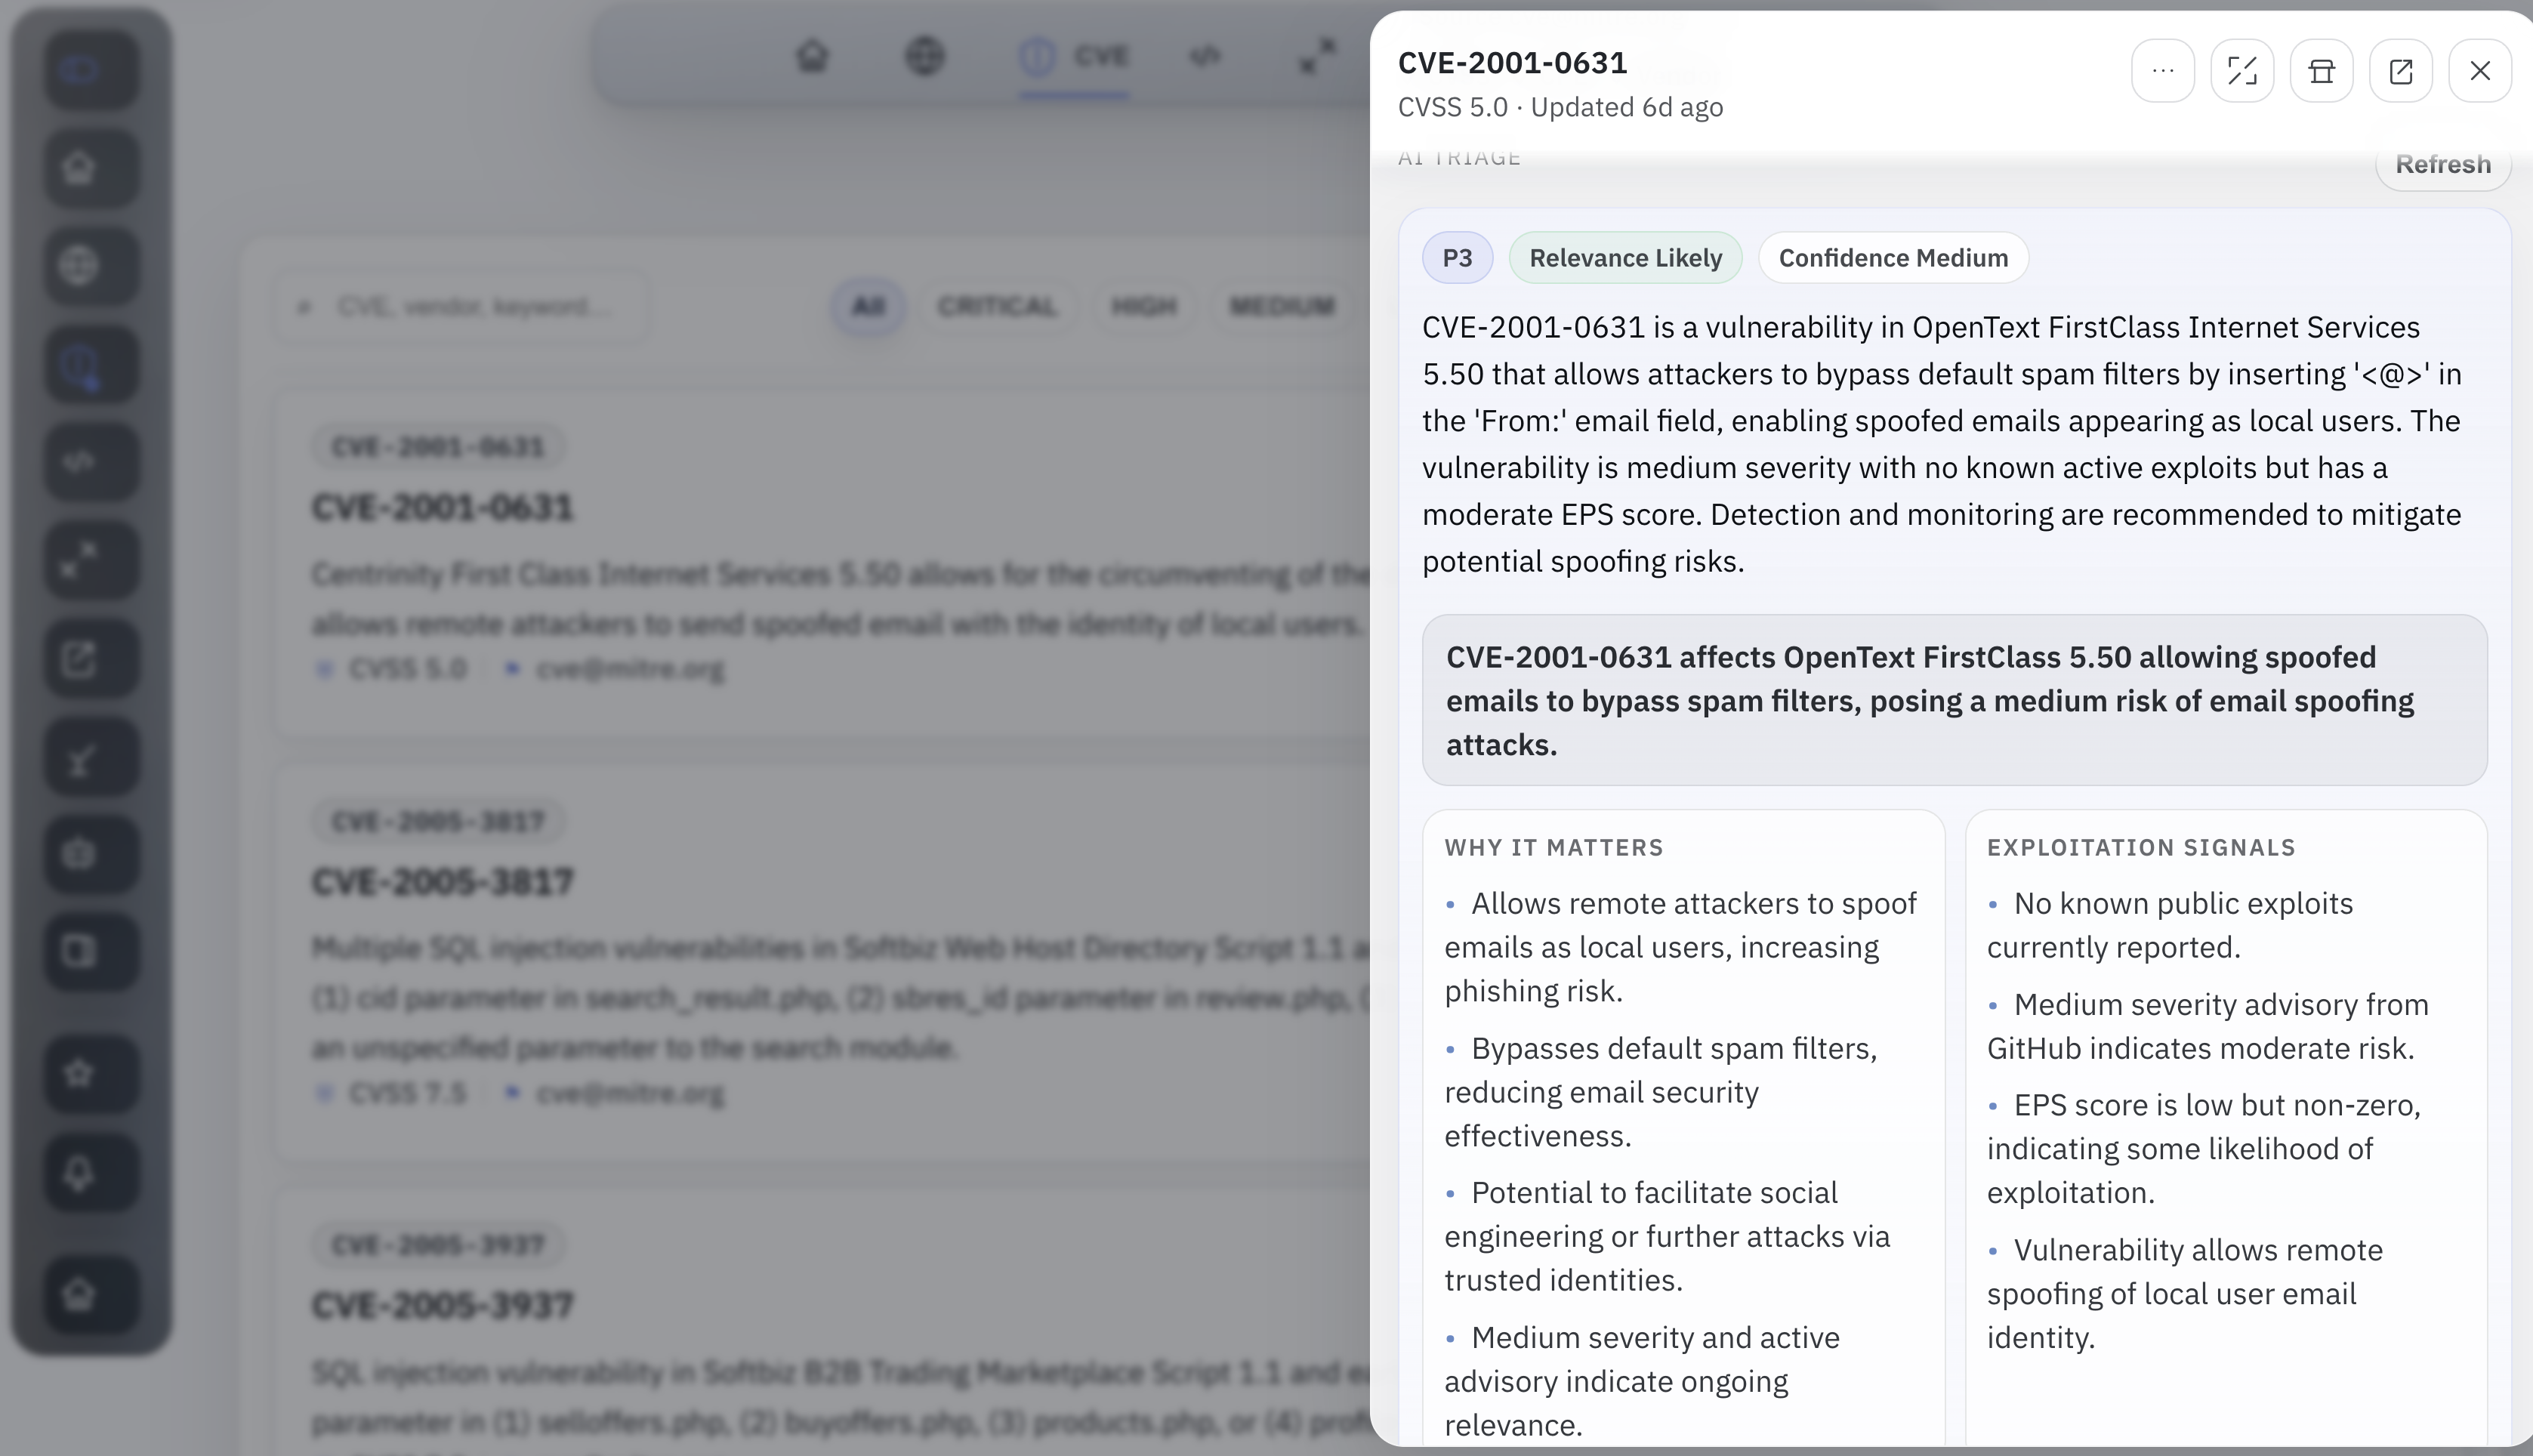Select the All severity filter tab
This screenshot has height=1456, width=2533.
coord(867,307)
